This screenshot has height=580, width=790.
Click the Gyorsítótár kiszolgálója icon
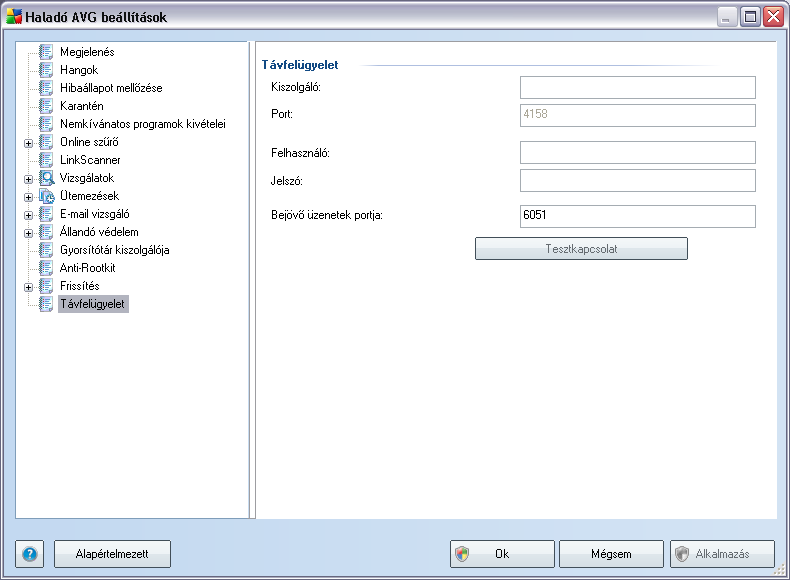(x=46, y=250)
